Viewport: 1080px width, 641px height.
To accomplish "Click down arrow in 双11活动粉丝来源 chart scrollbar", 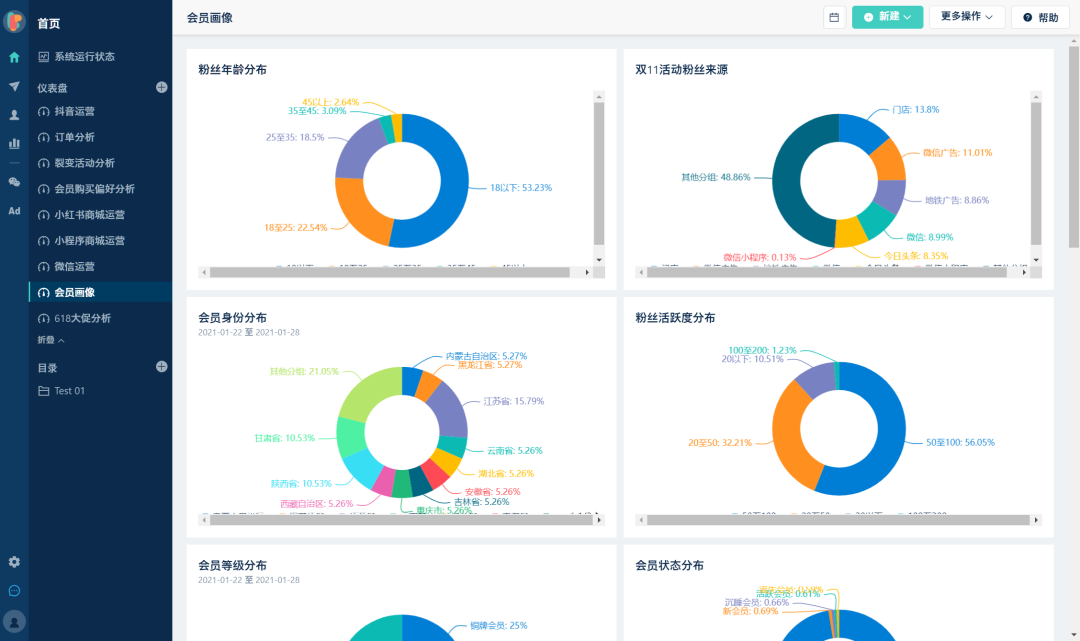I will [x=1036, y=260].
